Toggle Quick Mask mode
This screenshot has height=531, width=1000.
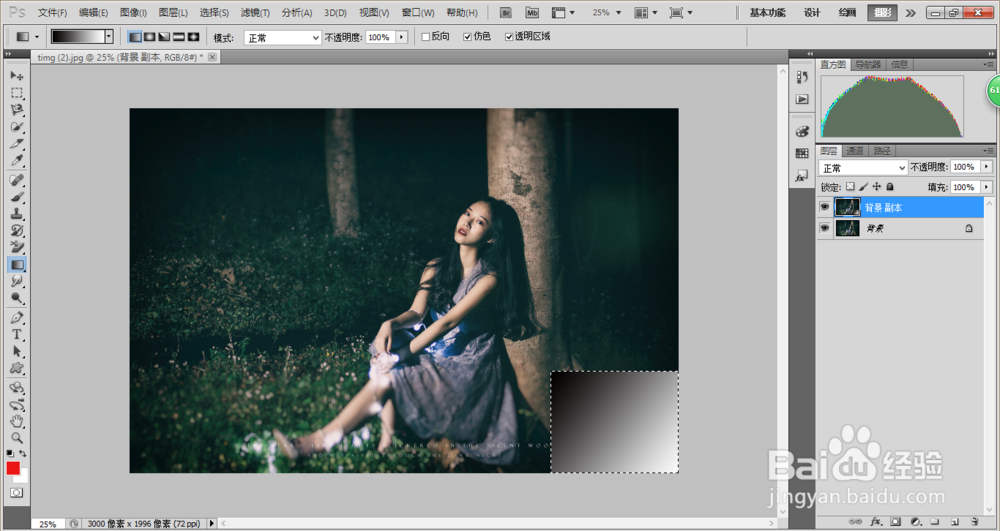(17, 493)
